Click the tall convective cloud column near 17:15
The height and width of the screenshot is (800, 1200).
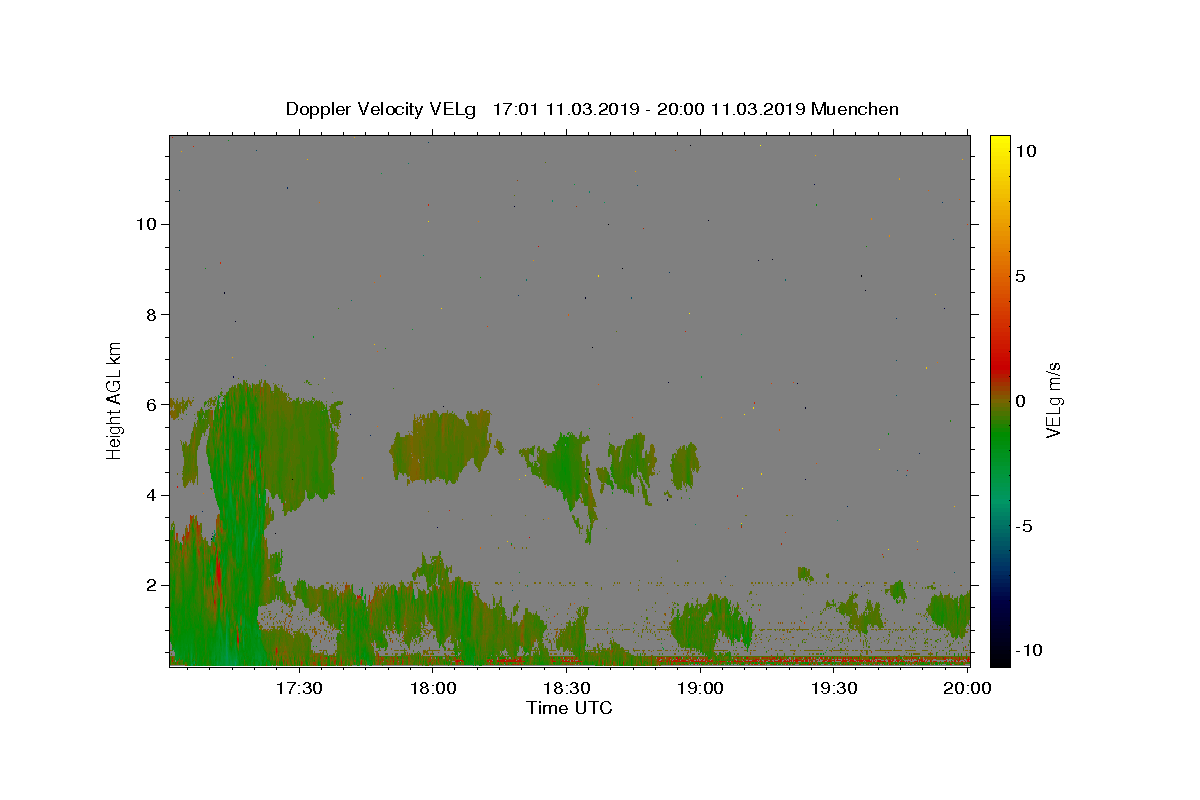coord(238,520)
